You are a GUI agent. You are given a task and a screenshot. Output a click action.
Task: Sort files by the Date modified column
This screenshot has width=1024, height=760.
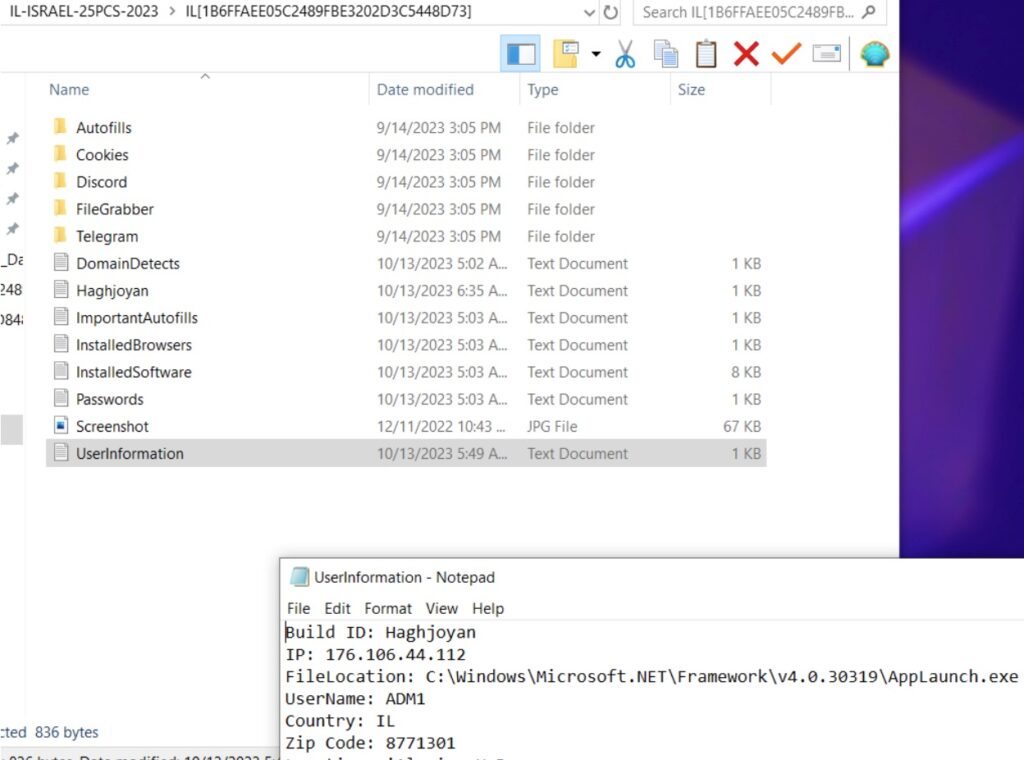pyautogui.click(x=425, y=89)
